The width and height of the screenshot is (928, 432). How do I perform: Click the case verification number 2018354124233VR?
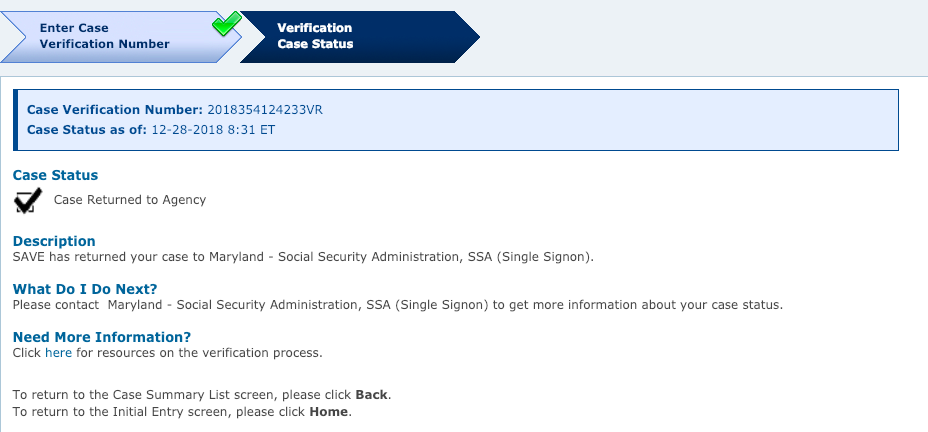point(265,110)
